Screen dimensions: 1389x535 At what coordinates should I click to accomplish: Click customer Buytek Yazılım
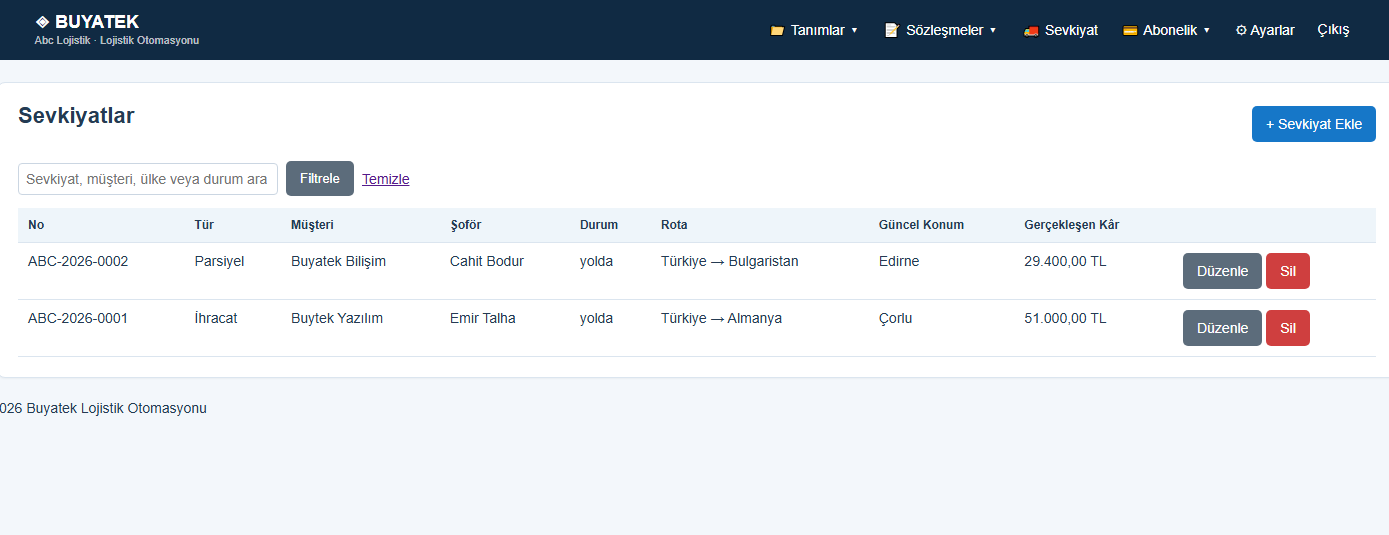(x=337, y=319)
